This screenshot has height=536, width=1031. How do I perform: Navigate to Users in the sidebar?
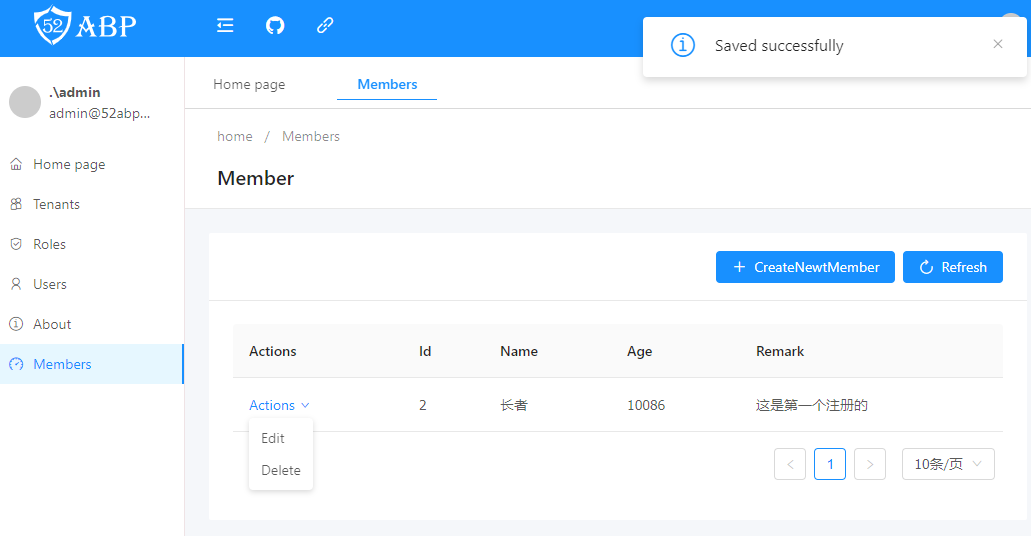[x=50, y=284]
